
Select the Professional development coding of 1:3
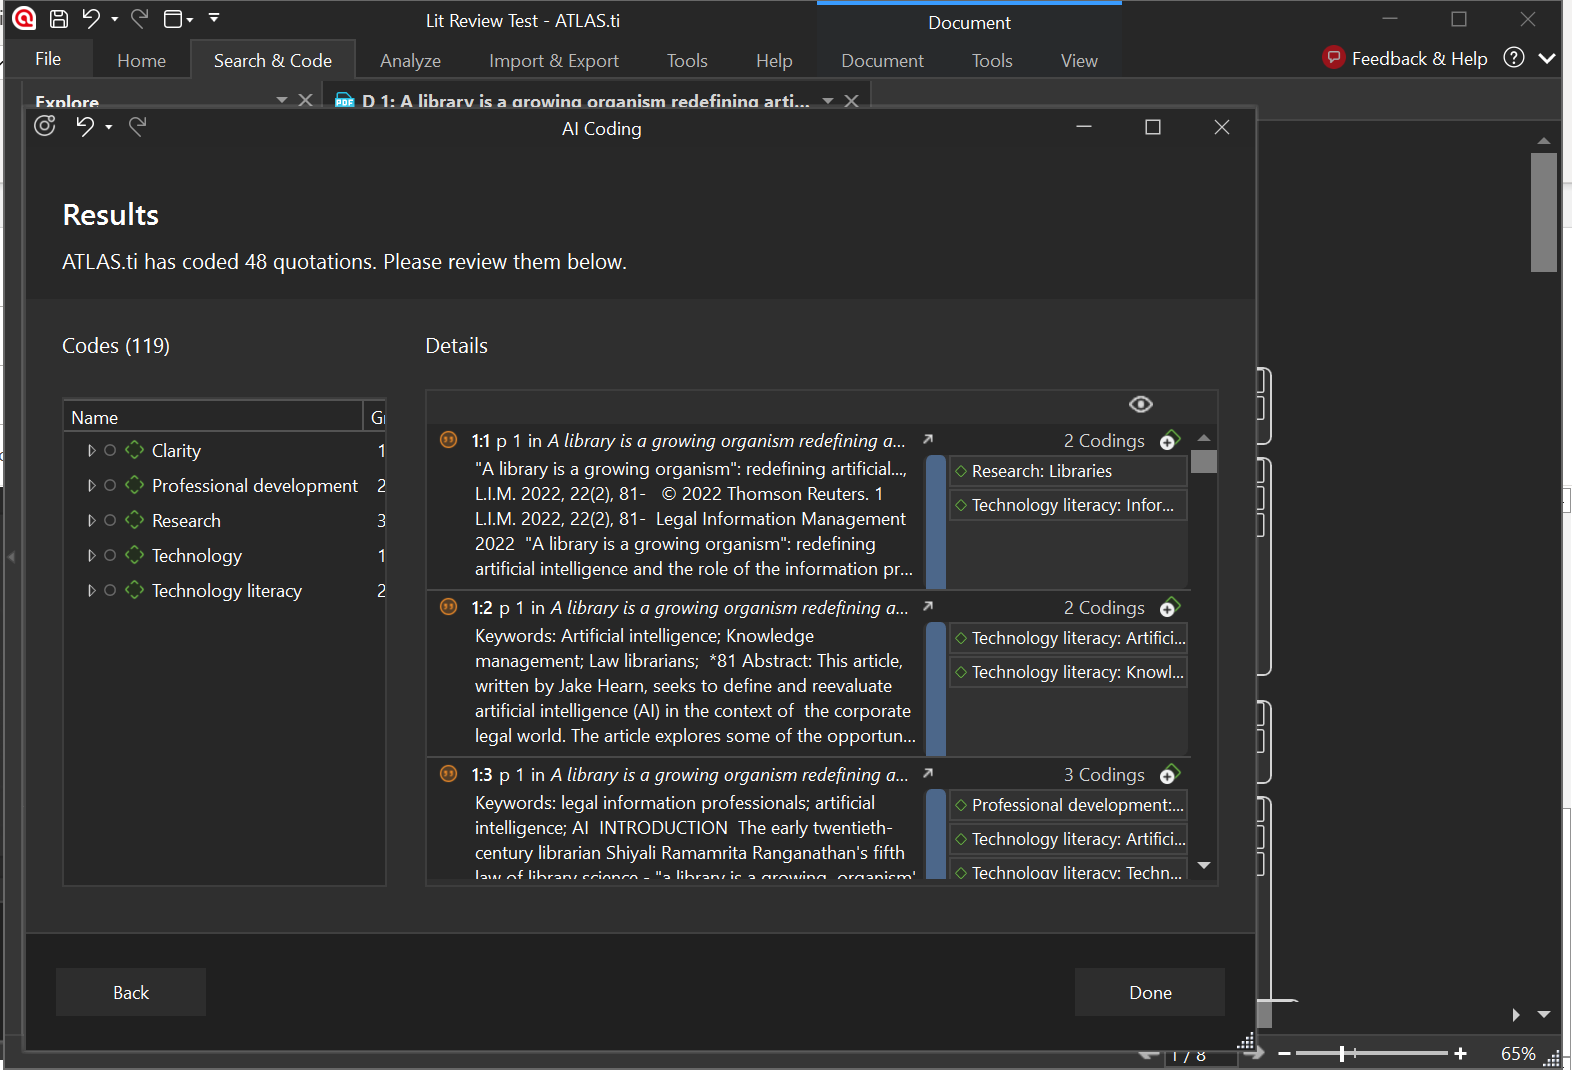[x=1068, y=805]
